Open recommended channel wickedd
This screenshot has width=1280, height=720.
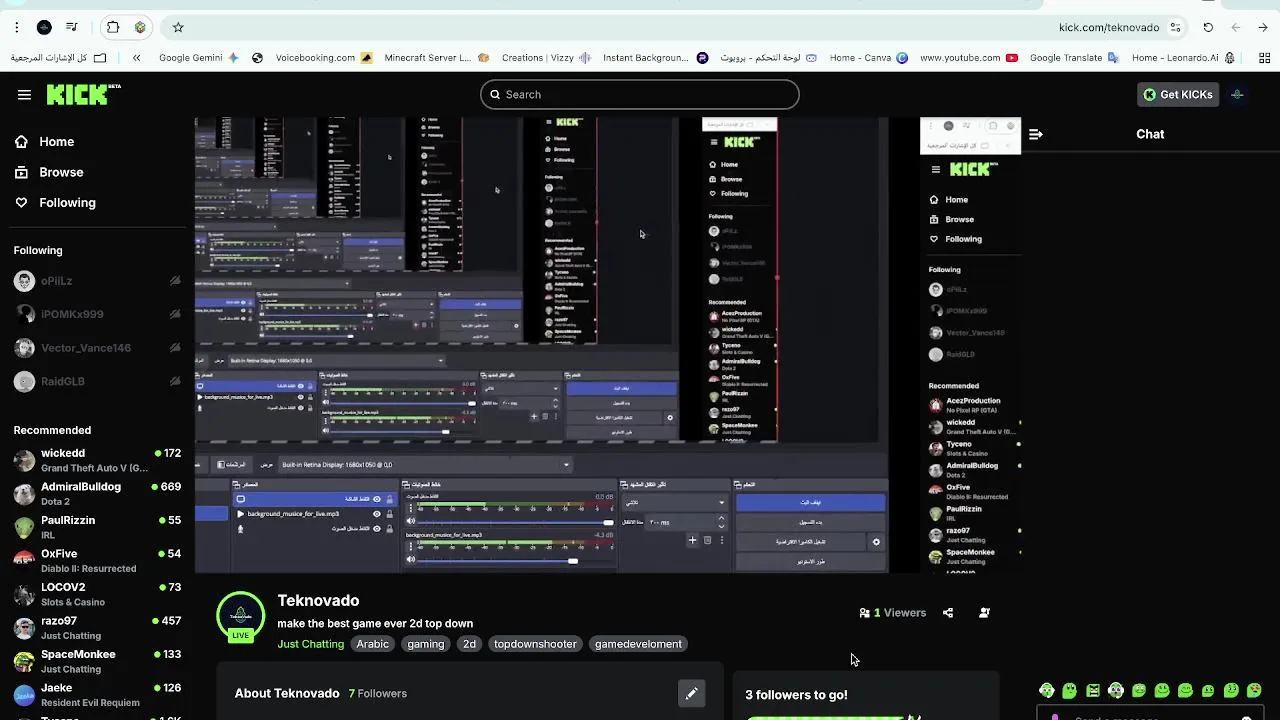(x=97, y=460)
